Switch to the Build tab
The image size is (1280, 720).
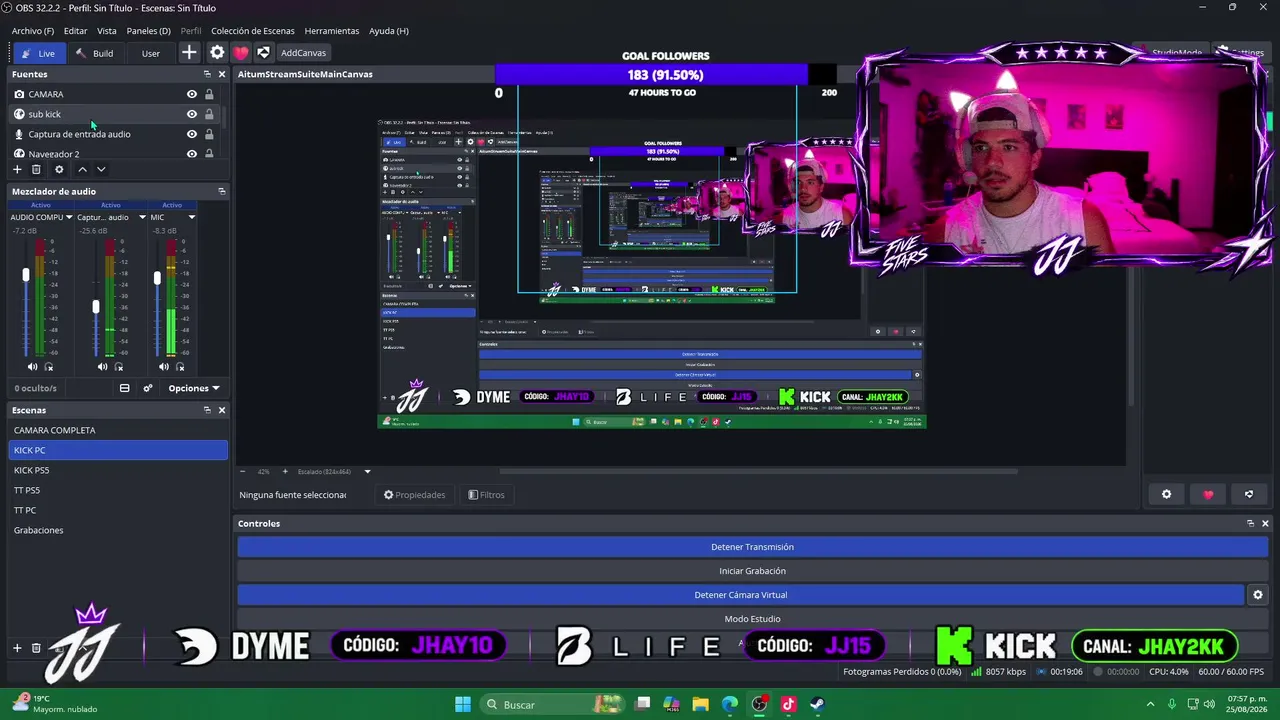(x=94, y=53)
